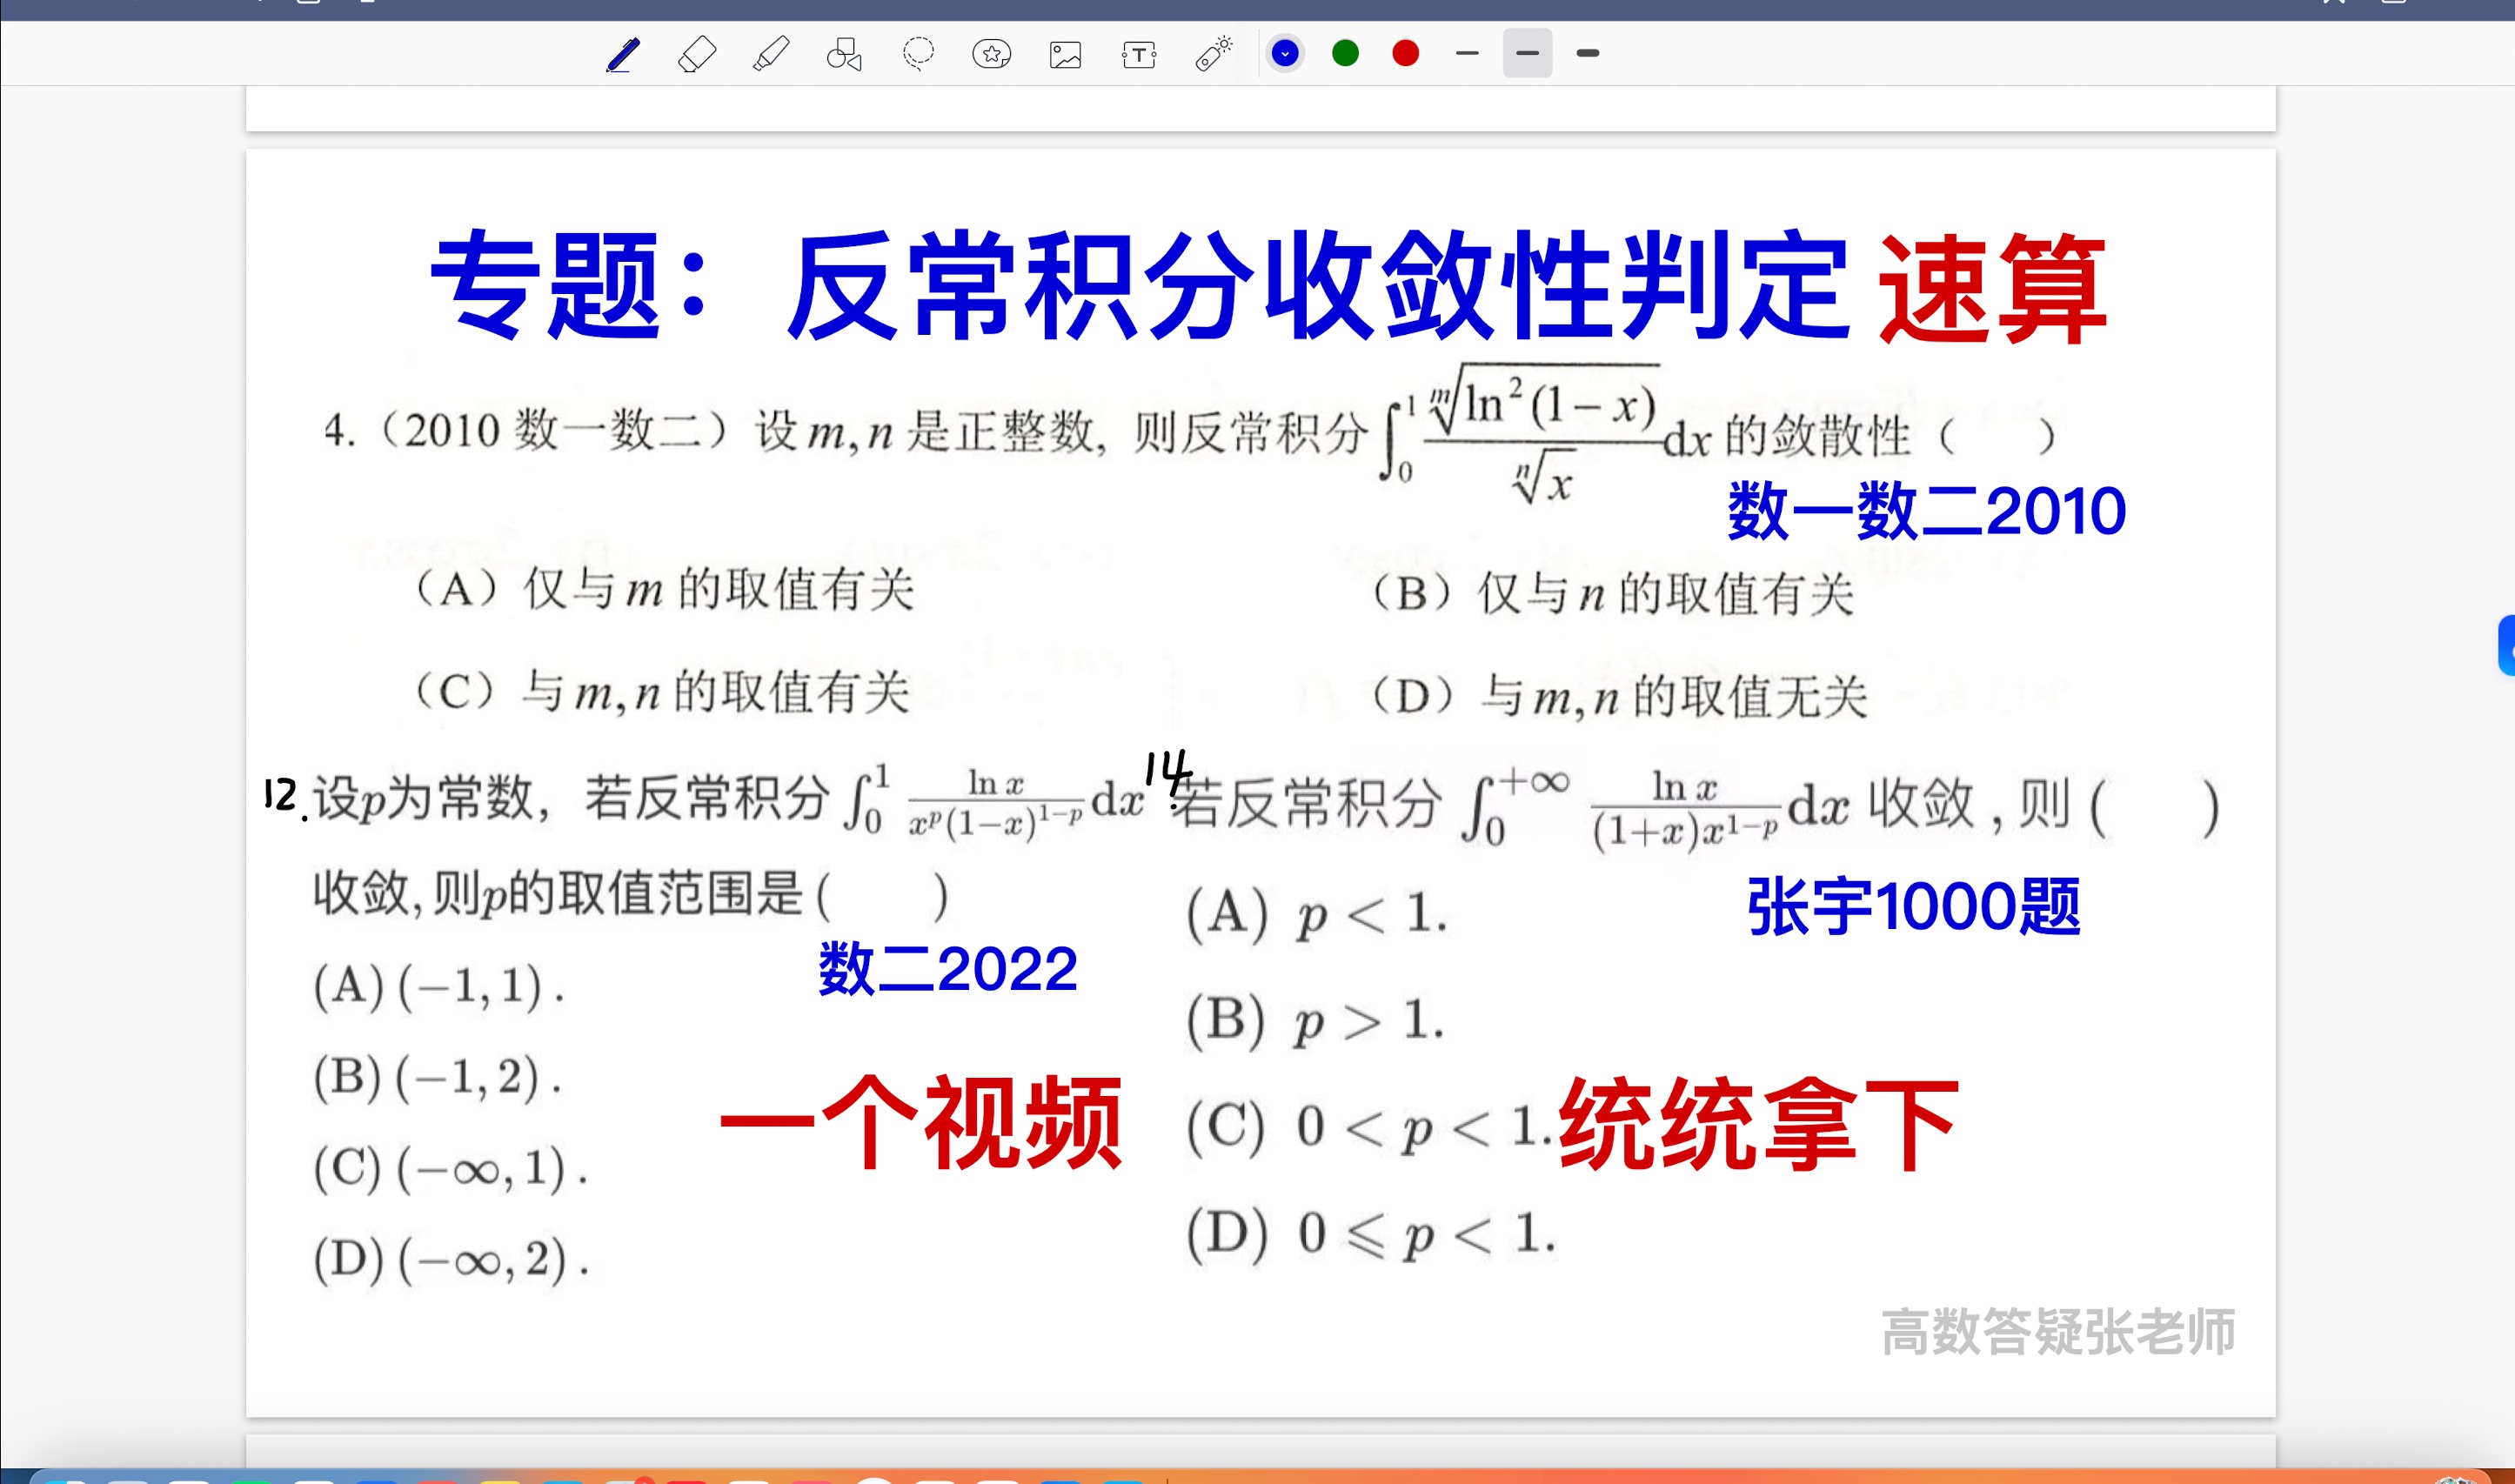Click answer choice (C) (−∞,1)
Viewport: 2515px width, 1484px height.
click(x=450, y=1168)
